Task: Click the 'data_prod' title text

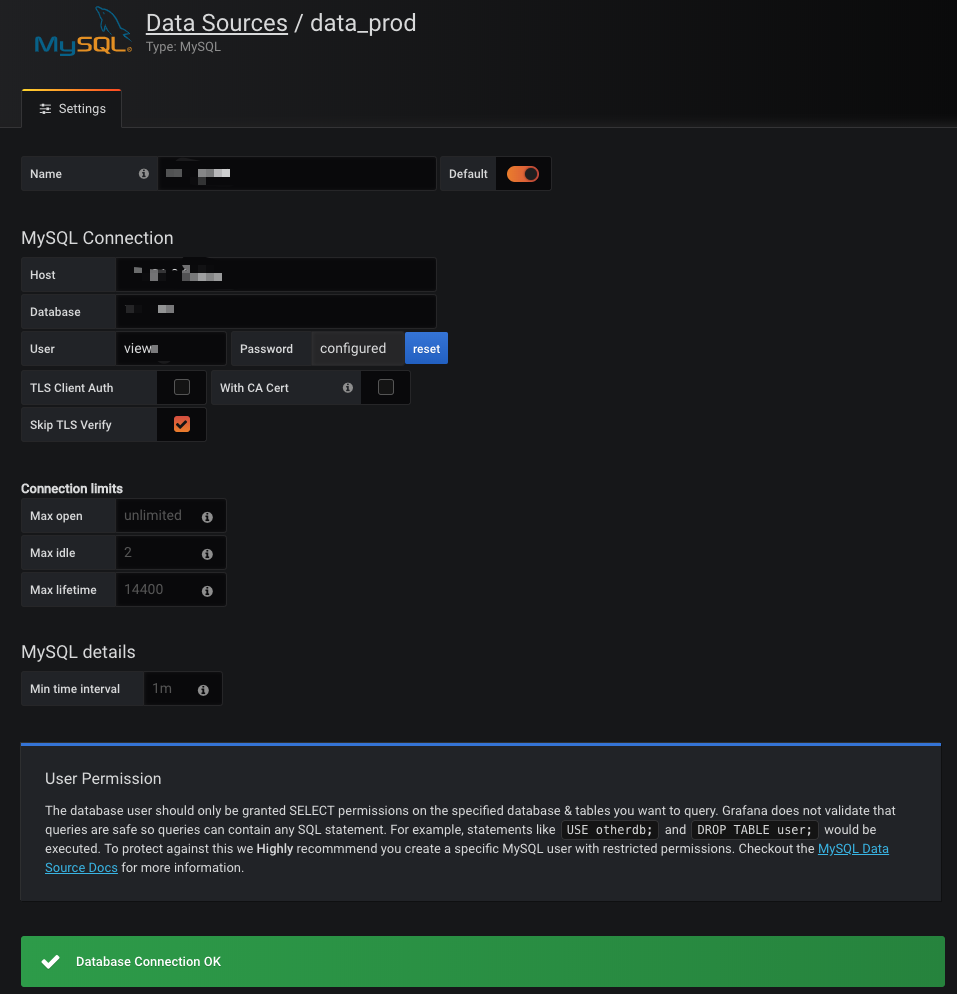Action: click(363, 23)
